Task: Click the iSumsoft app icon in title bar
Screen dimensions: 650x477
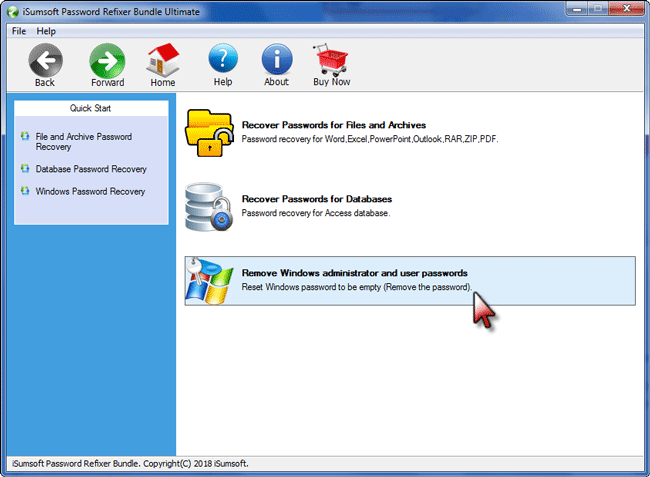Action: coord(13,12)
